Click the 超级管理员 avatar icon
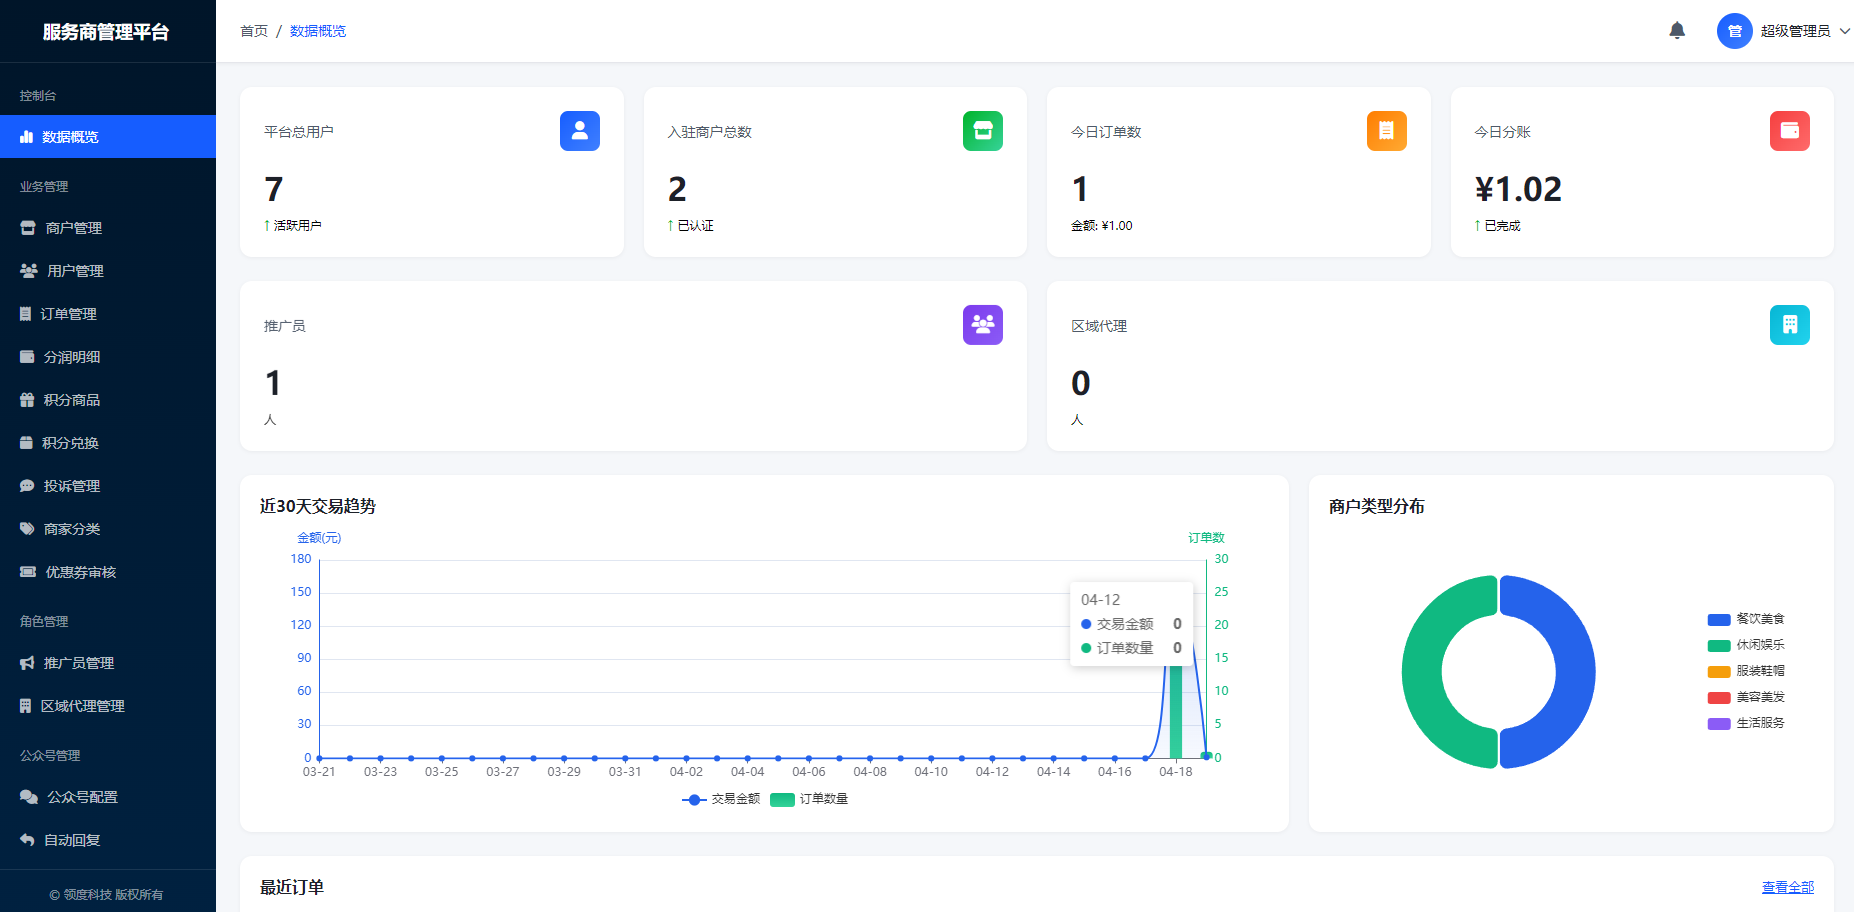The width and height of the screenshot is (1854, 912). [x=1735, y=31]
